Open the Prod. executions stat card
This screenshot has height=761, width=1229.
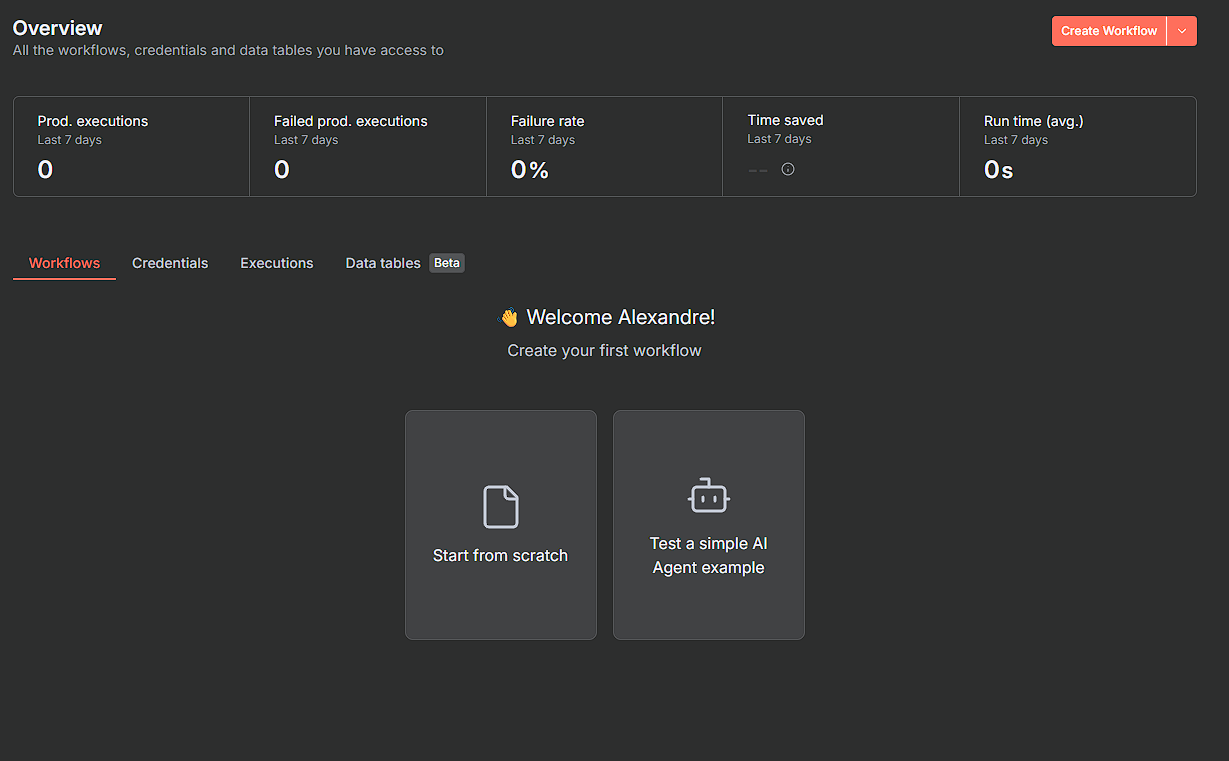(131, 146)
